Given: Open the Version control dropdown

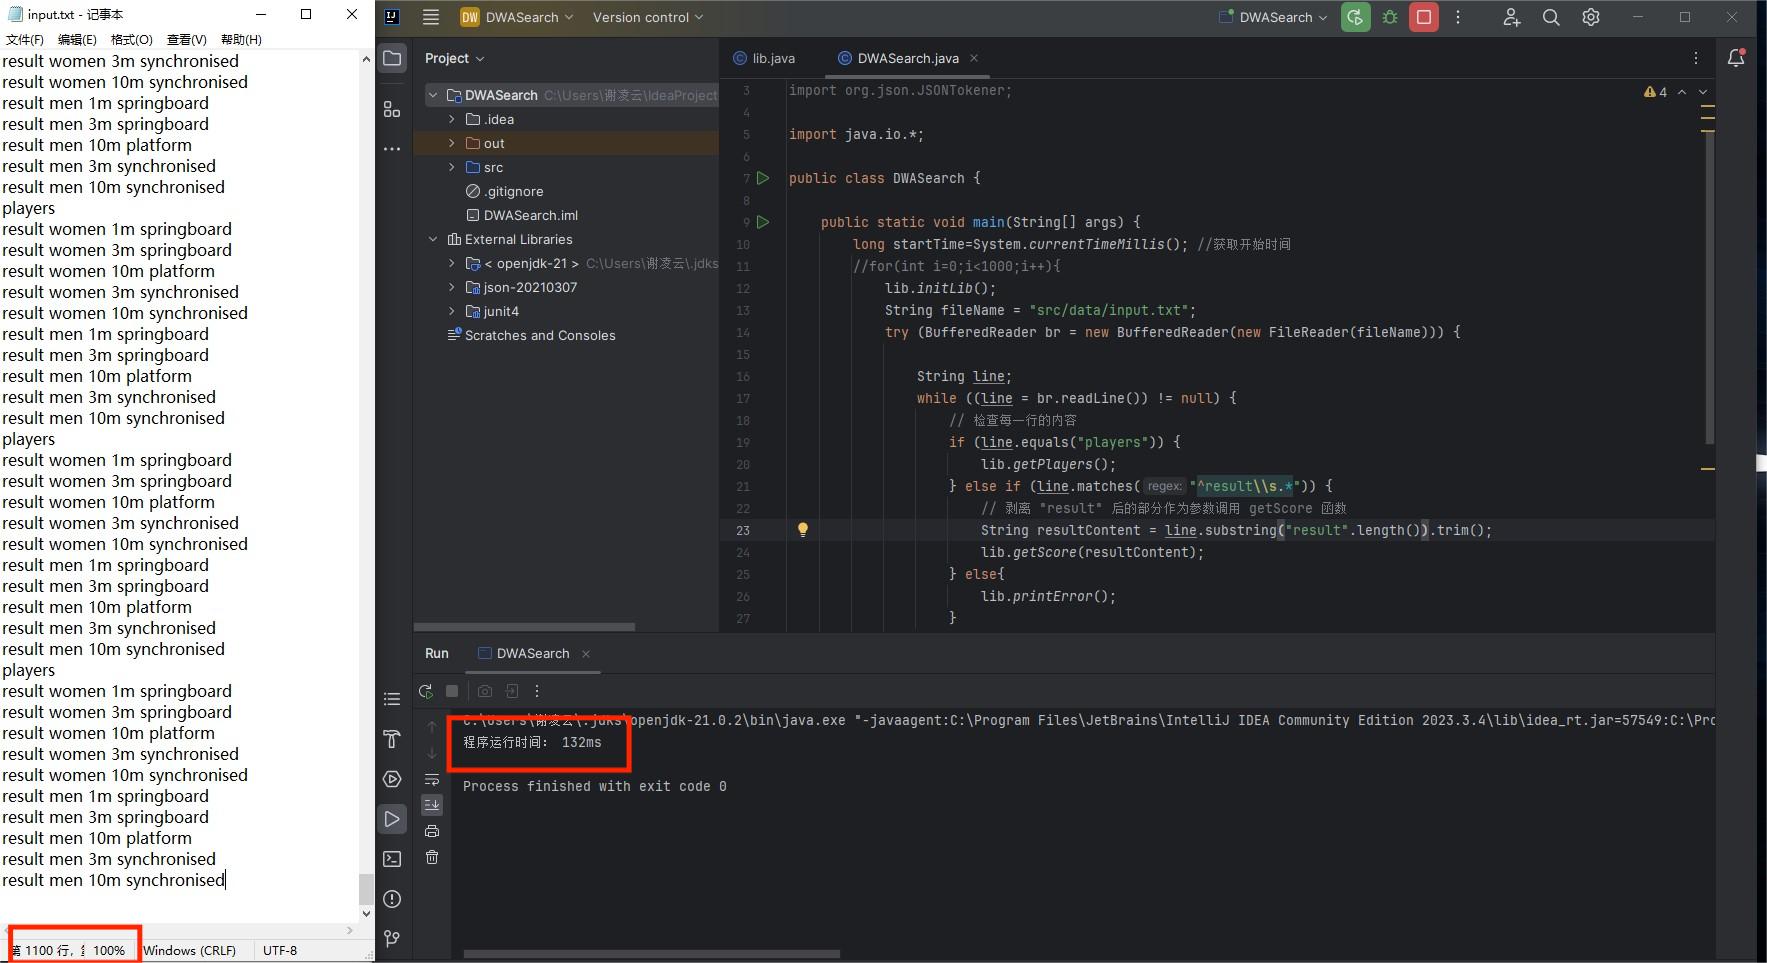Looking at the screenshot, I should 648,17.
